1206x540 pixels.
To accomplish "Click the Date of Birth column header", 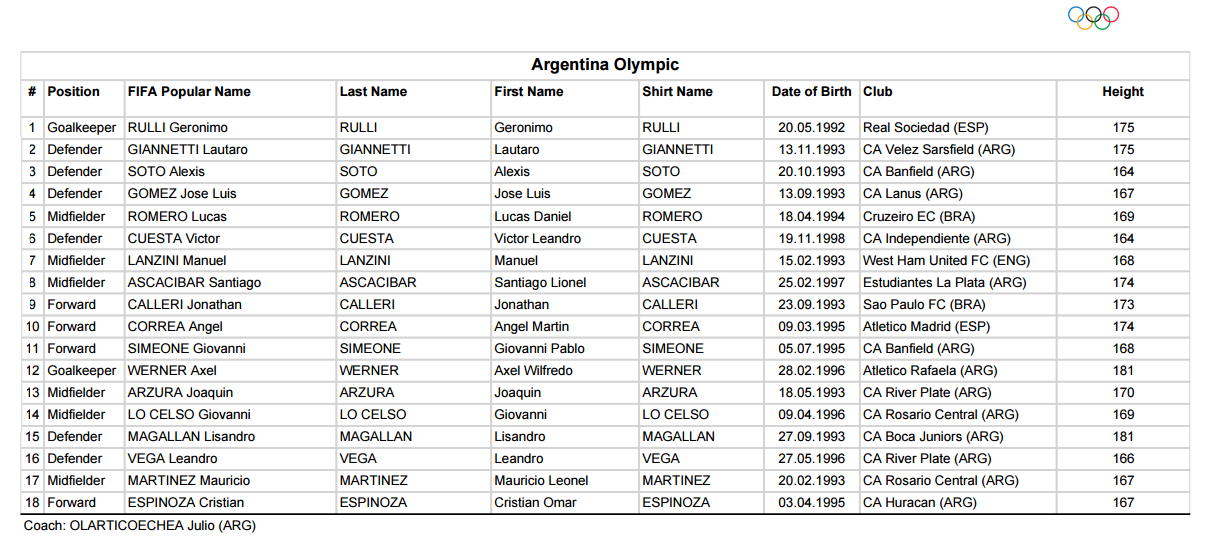I will point(812,91).
